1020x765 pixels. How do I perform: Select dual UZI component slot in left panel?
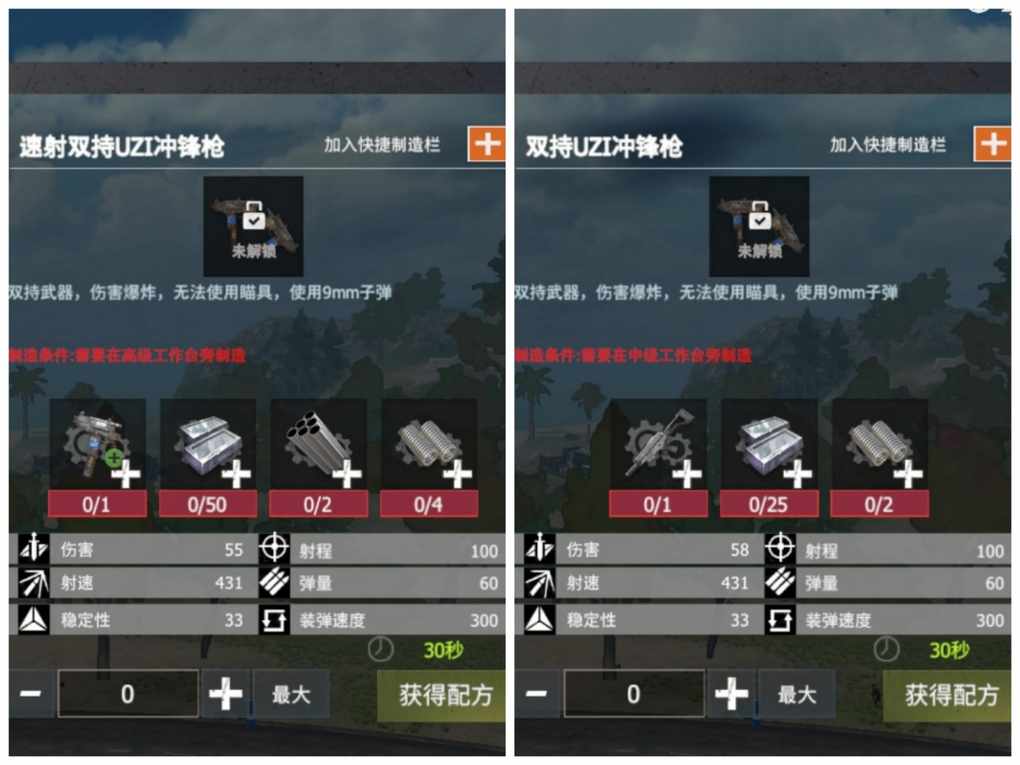pyautogui.click(x=98, y=458)
